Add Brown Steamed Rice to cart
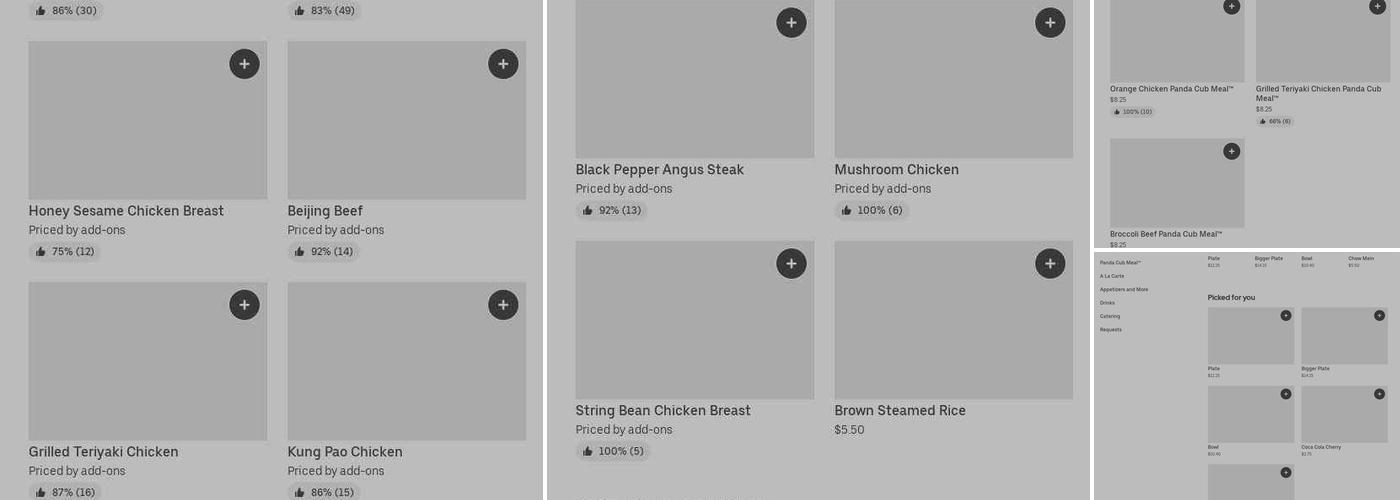The image size is (1400, 500). (x=1050, y=264)
